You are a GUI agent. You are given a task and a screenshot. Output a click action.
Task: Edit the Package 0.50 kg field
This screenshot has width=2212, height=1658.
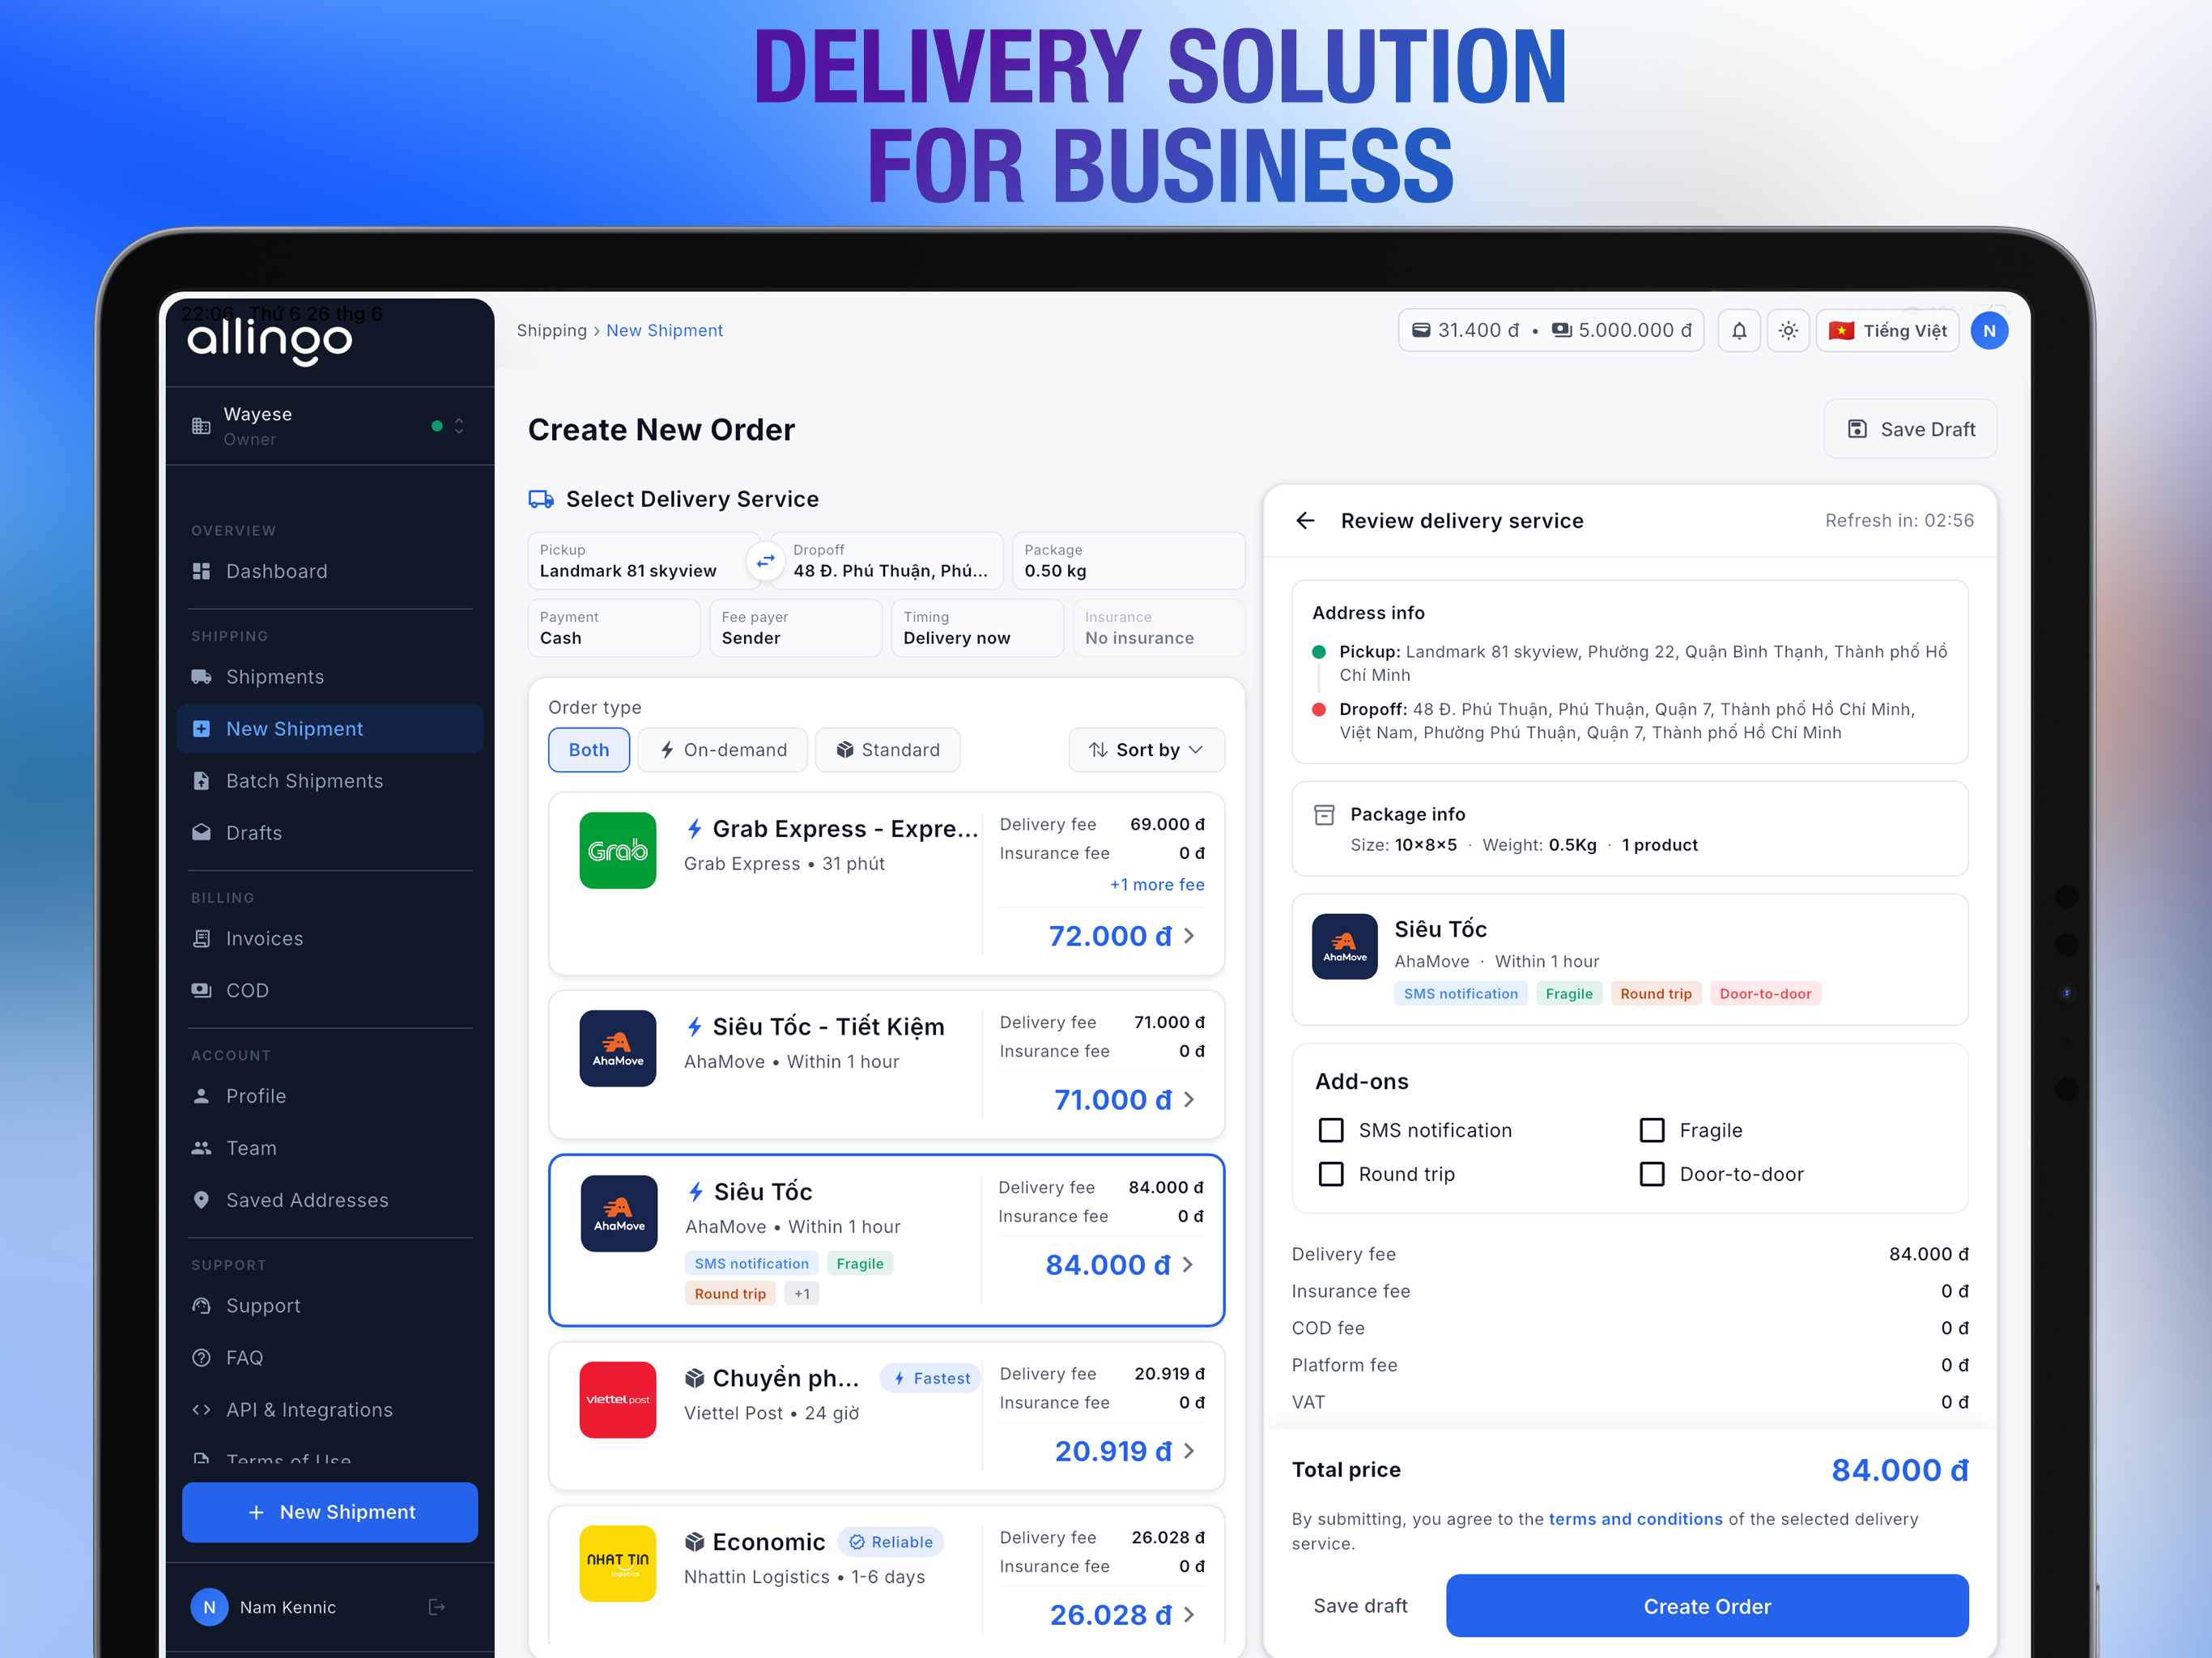pyautogui.click(x=1128, y=561)
